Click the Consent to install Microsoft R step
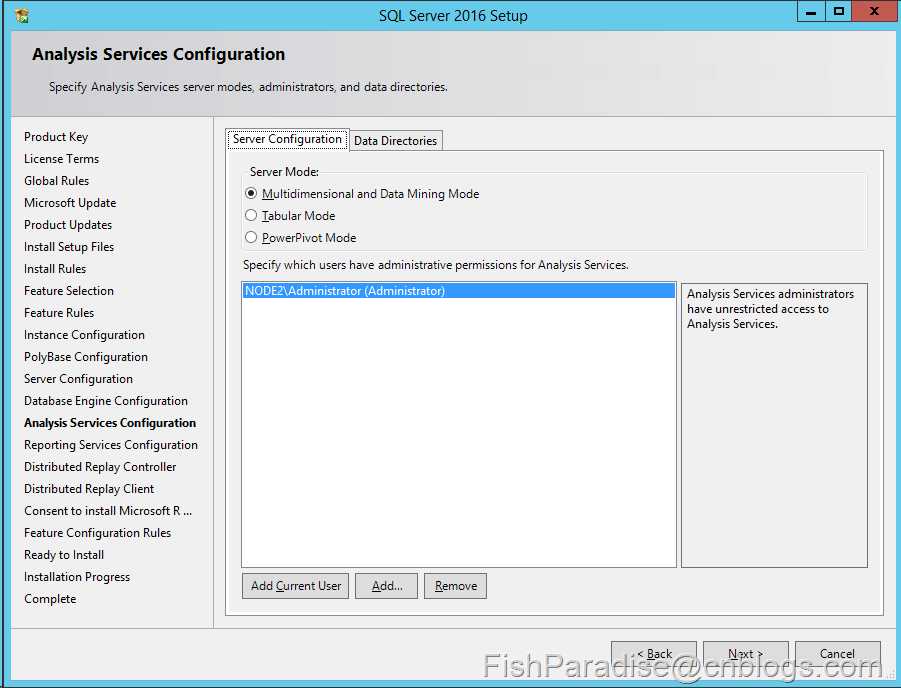The image size is (901, 688). pos(108,511)
